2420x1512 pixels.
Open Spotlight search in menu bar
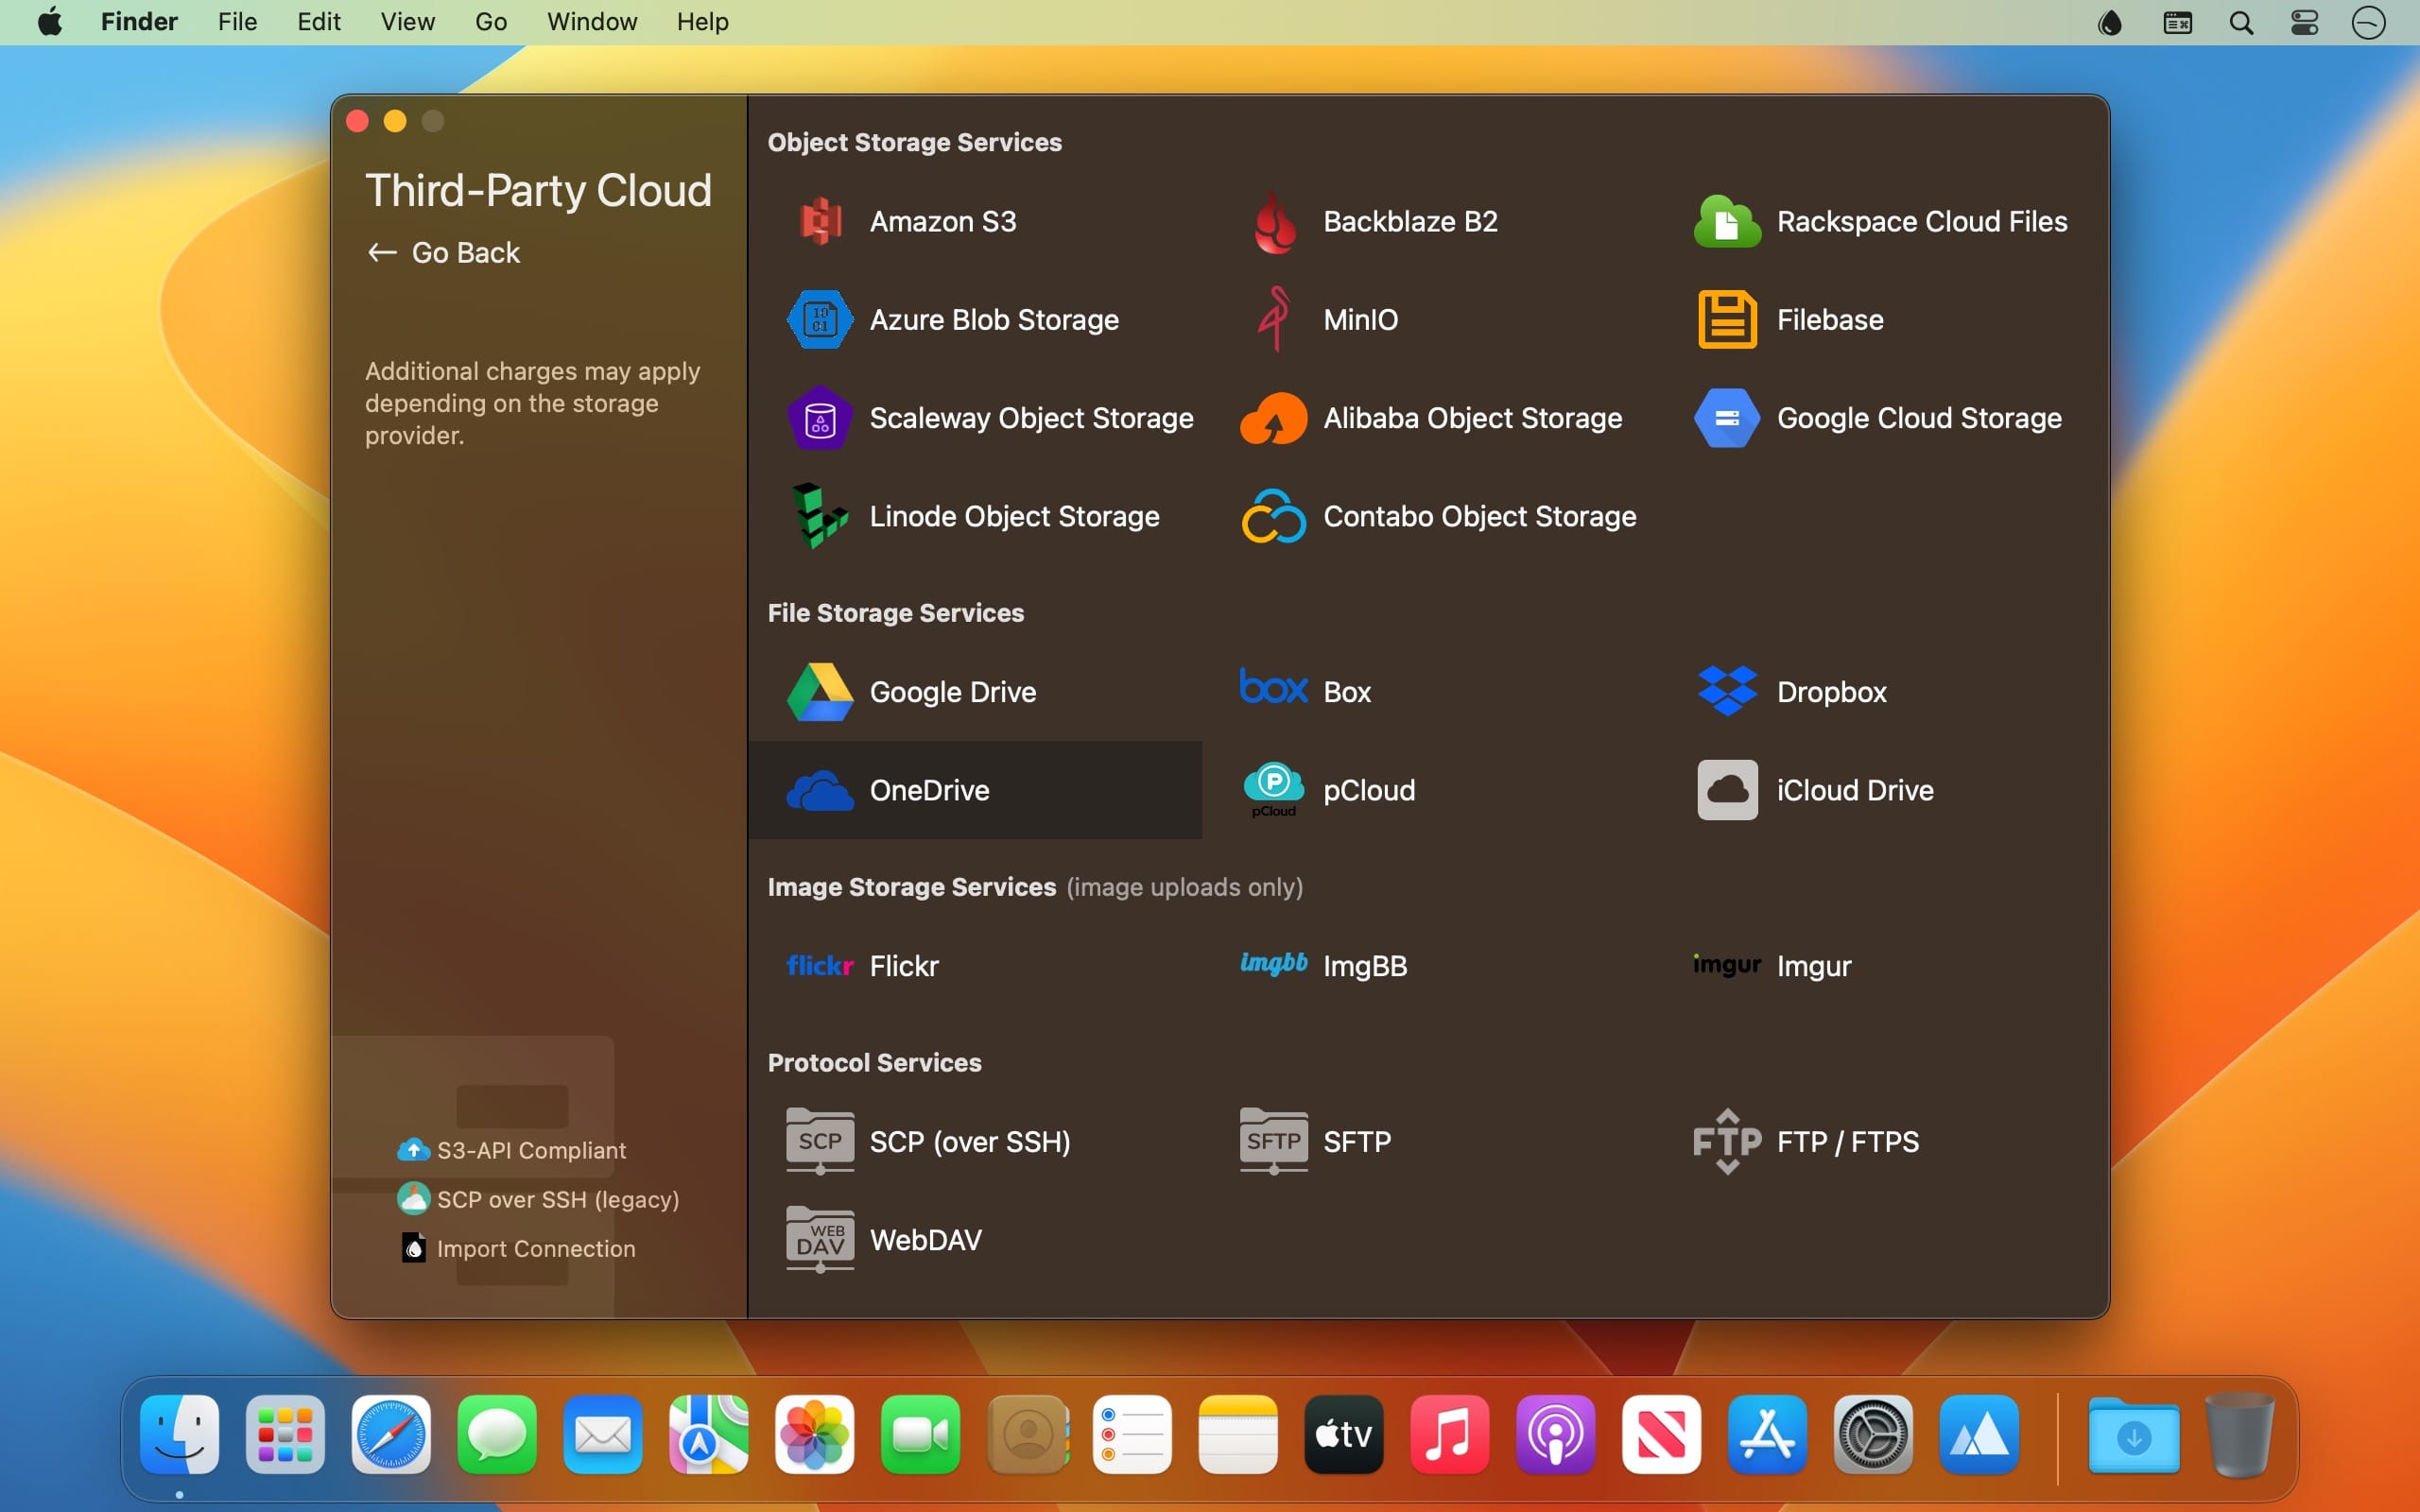[x=2241, y=22]
